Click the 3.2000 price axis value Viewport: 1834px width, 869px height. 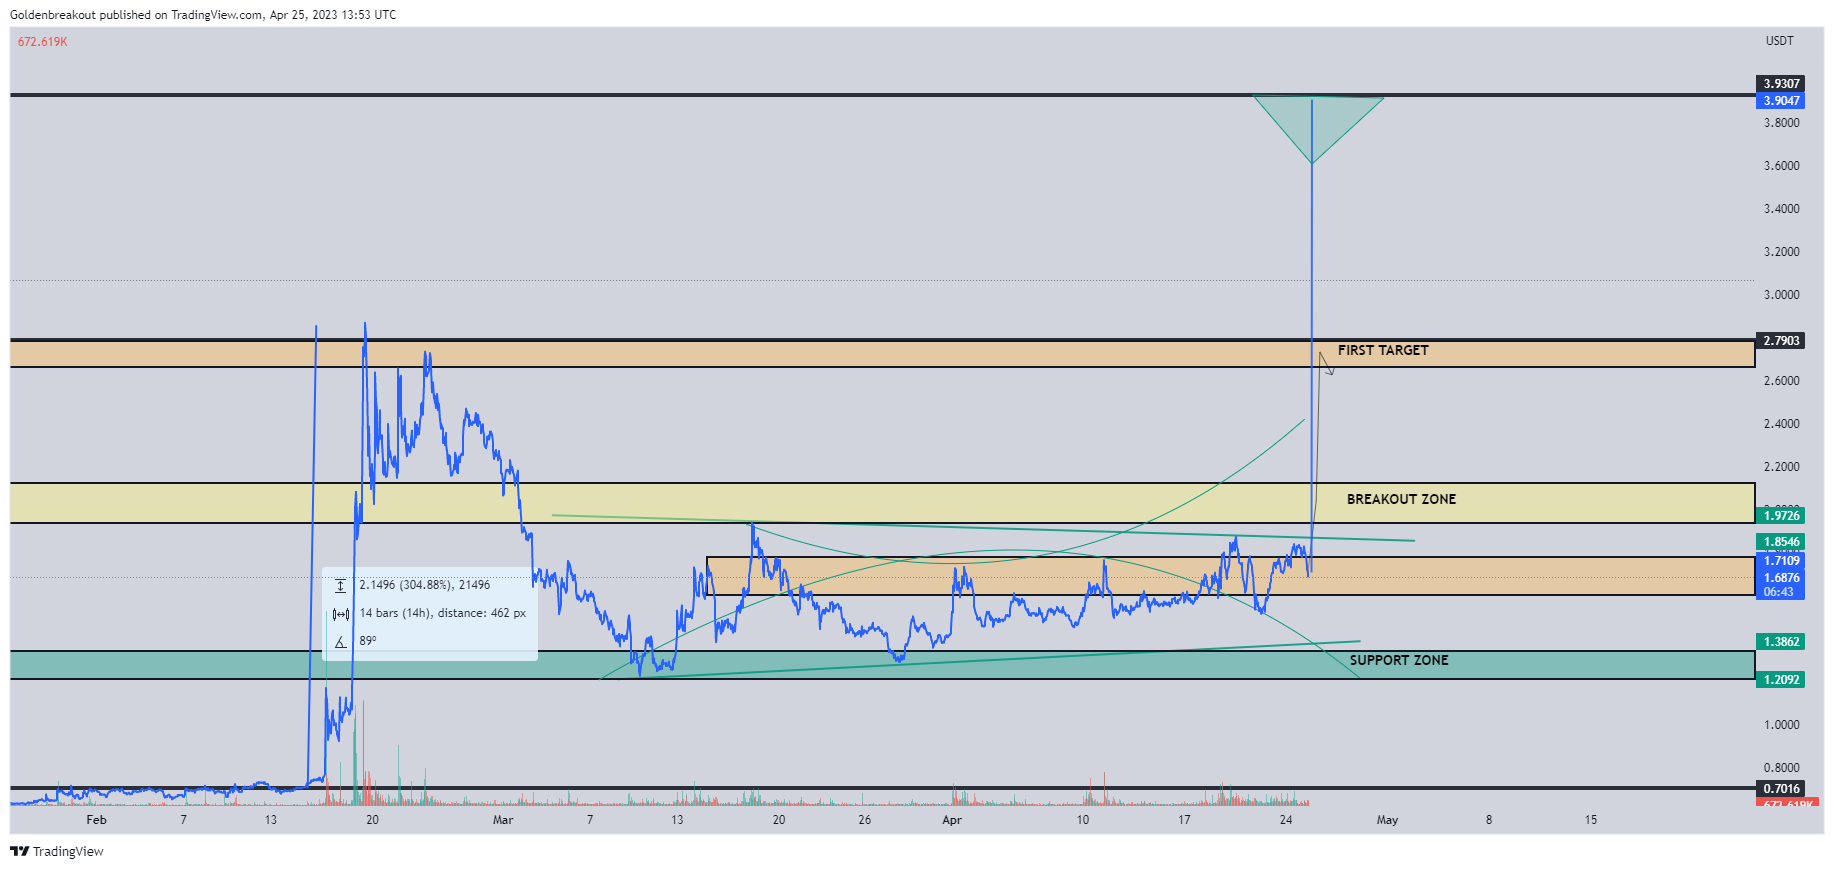click(x=1781, y=252)
